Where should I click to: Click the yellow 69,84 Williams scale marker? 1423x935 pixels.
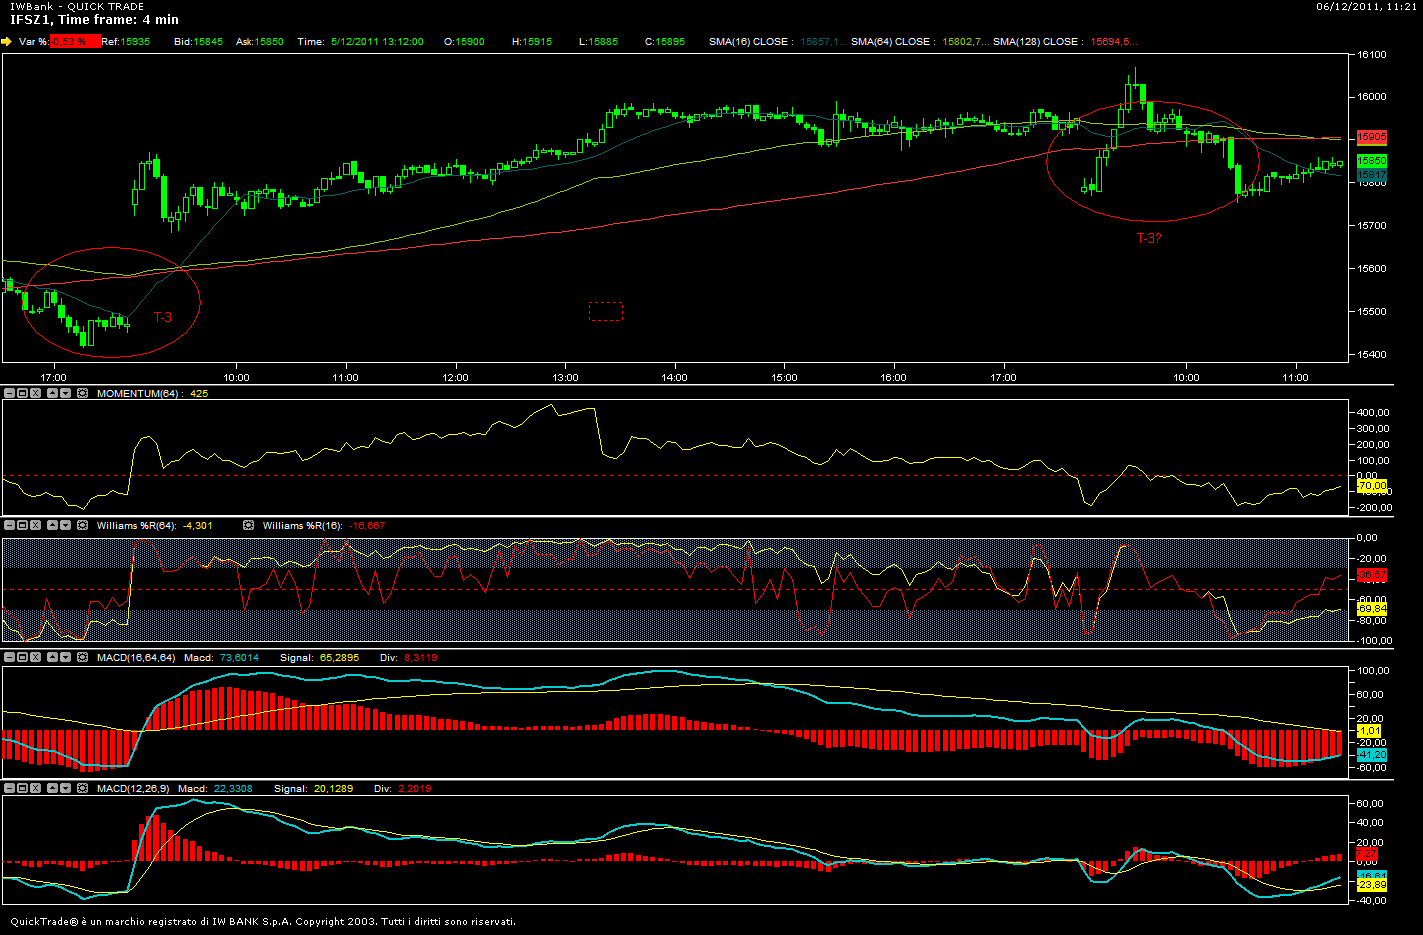coord(1372,608)
